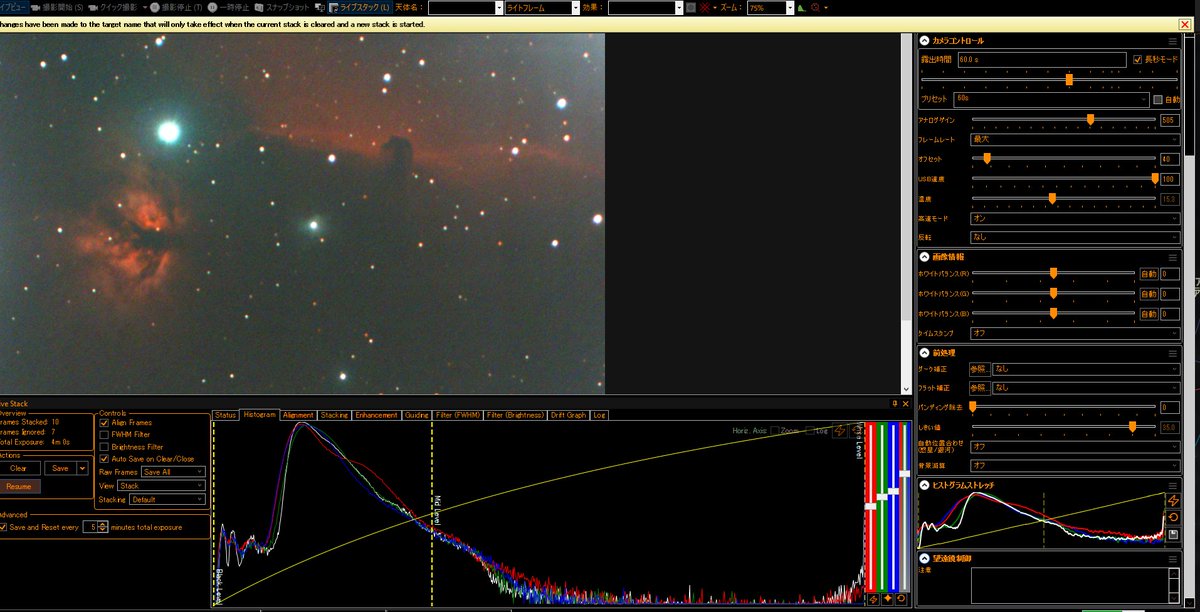Click the red reticule overlay icon

click(x=706, y=7)
